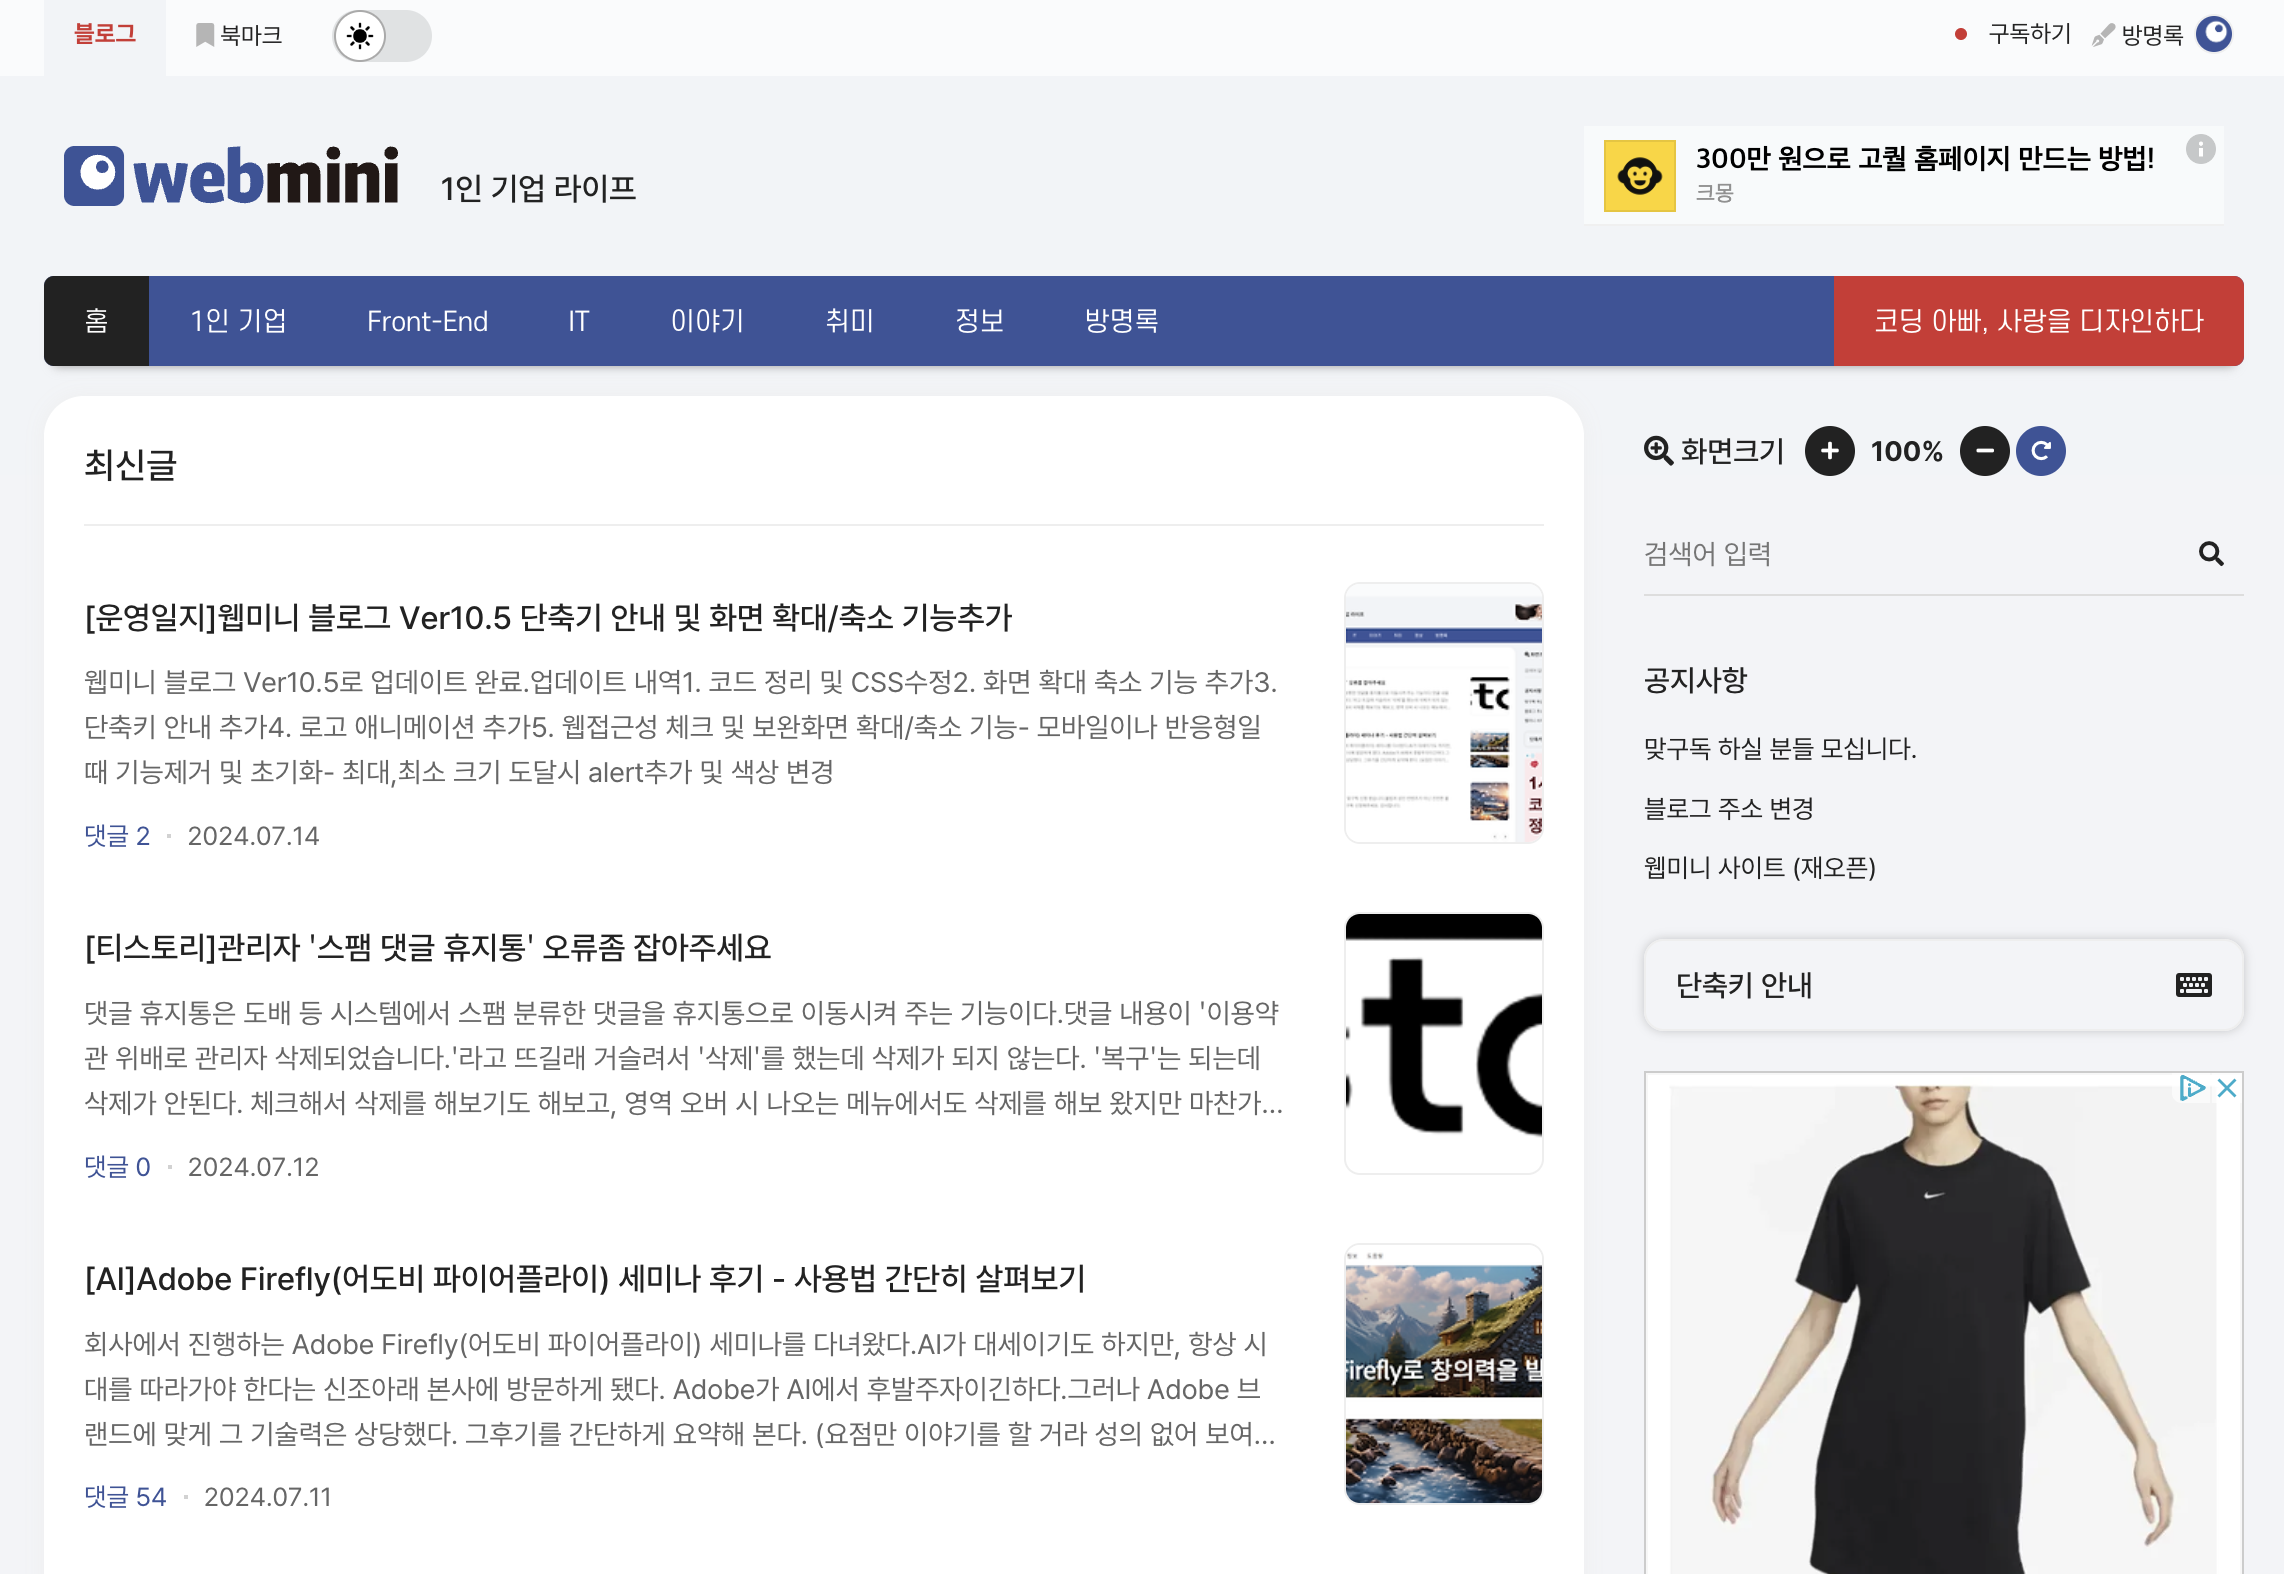The height and width of the screenshot is (1574, 2284).
Task: Zoom out with the minus button
Action: pyautogui.click(x=1984, y=452)
